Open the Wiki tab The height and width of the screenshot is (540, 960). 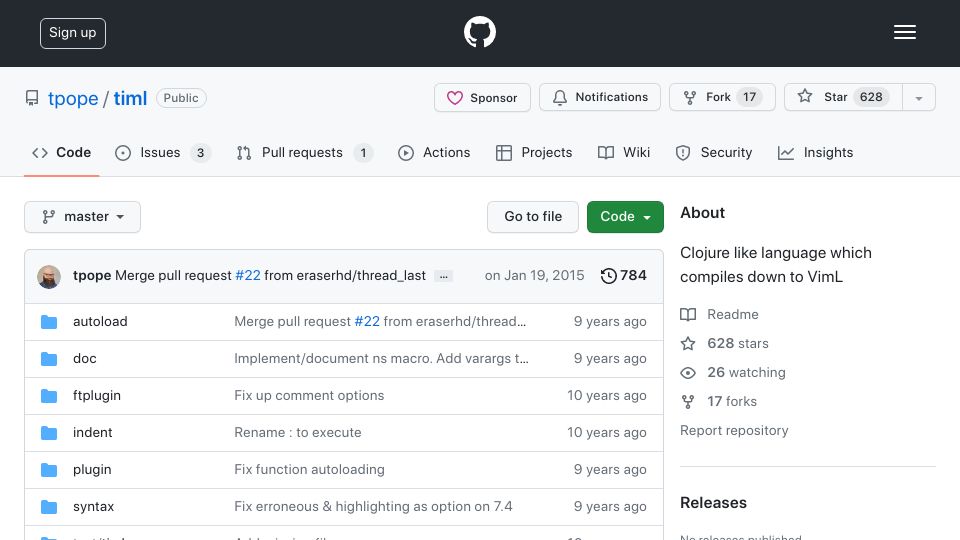pos(624,153)
